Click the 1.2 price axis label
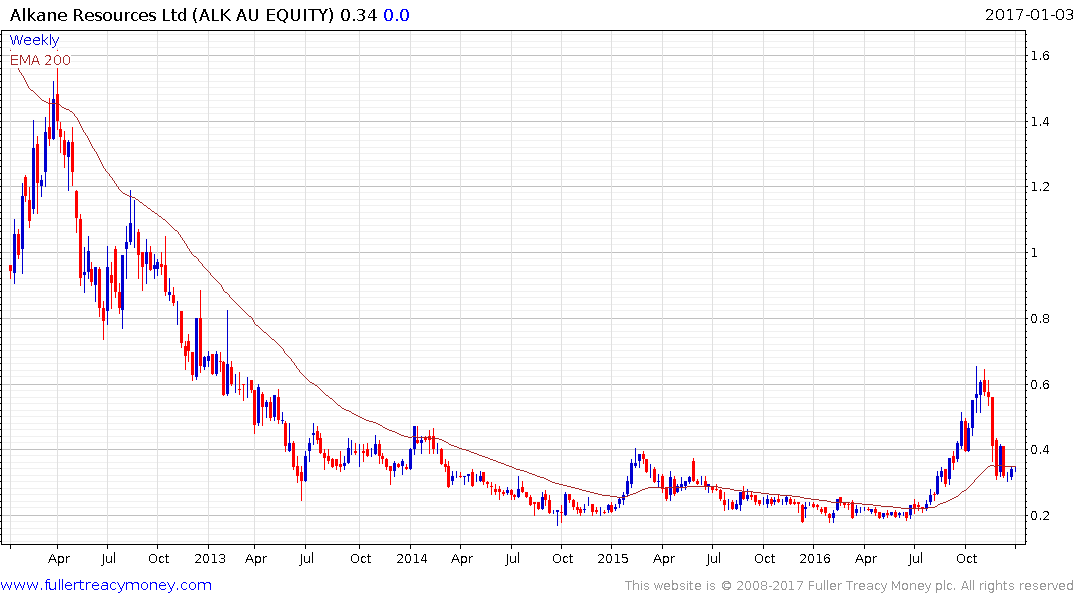The image size is (1075, 600). tap(1040, 187)
